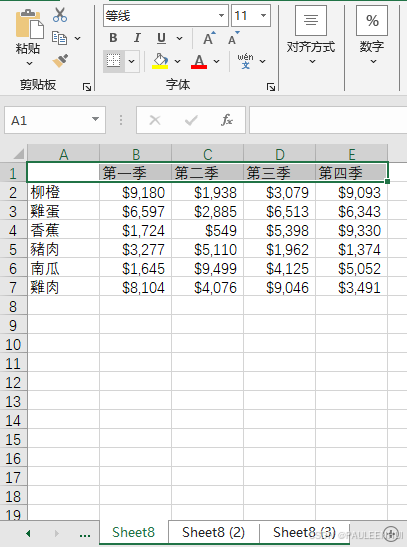Click the wén phonetic guide icon
The height and width of the screenshot is (547, 407).
246,61
